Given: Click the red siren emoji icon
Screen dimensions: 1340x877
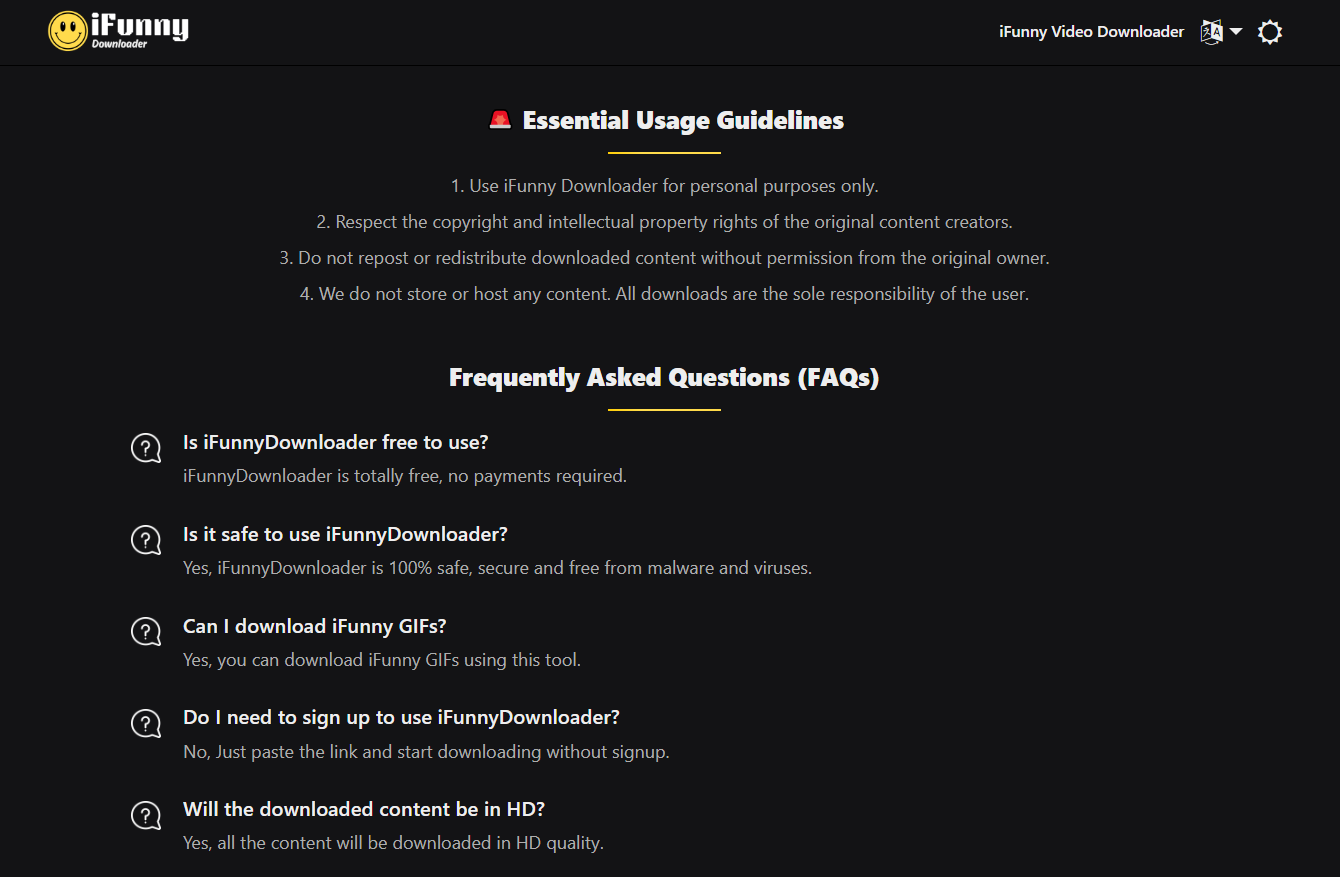Looking at the screenshot, I should (x=500, y=120).
